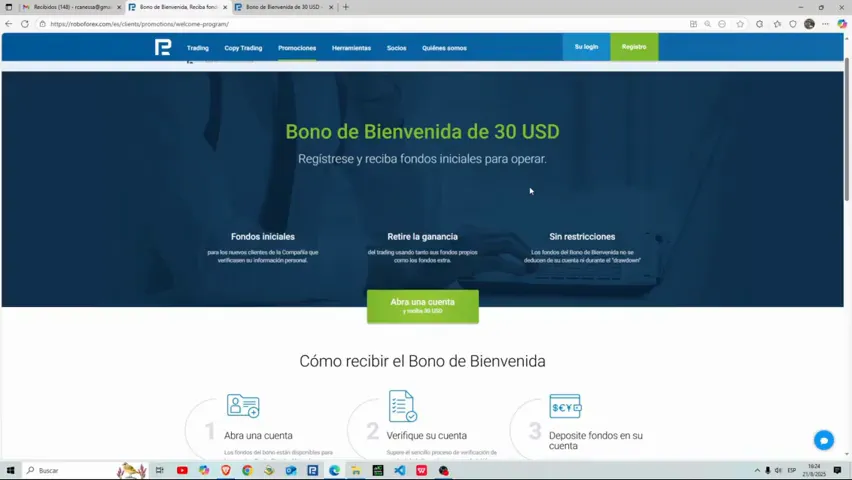852x480 pixels.
Task: Open the notification center icon
Action: point(837,470)
